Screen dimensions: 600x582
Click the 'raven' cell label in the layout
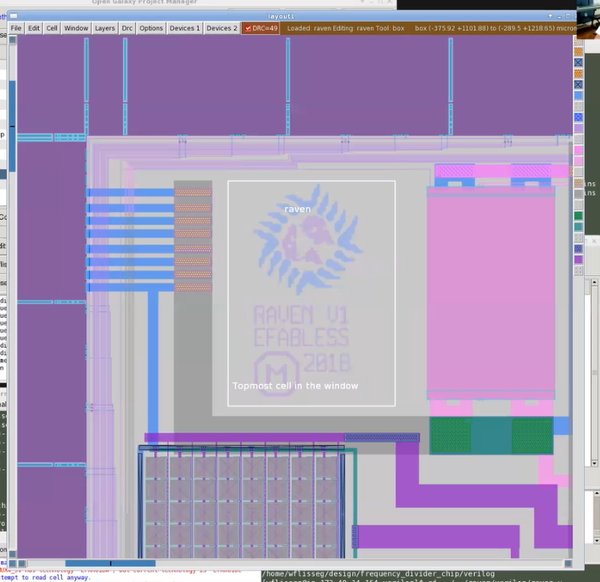pyautogui.click(x=297, y=209)
